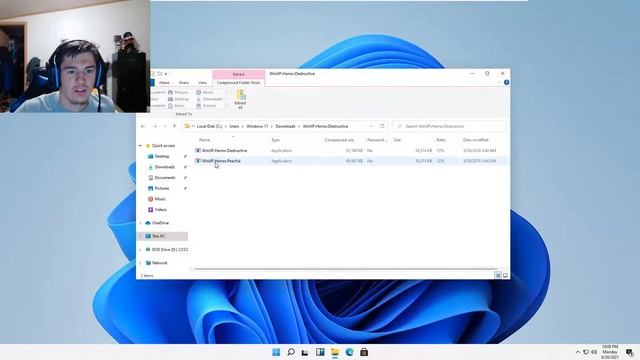This screenshot has width=640, height=360.
Task: Open recent locations dropdown arrow
Action: point(165,127)
